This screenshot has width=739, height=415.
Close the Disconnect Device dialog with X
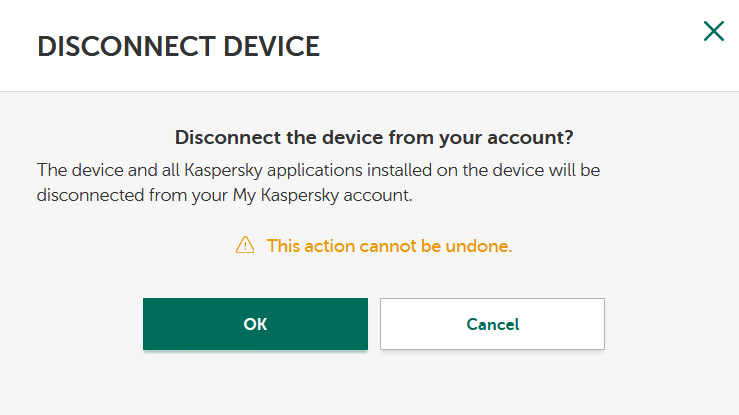point(714,31)
